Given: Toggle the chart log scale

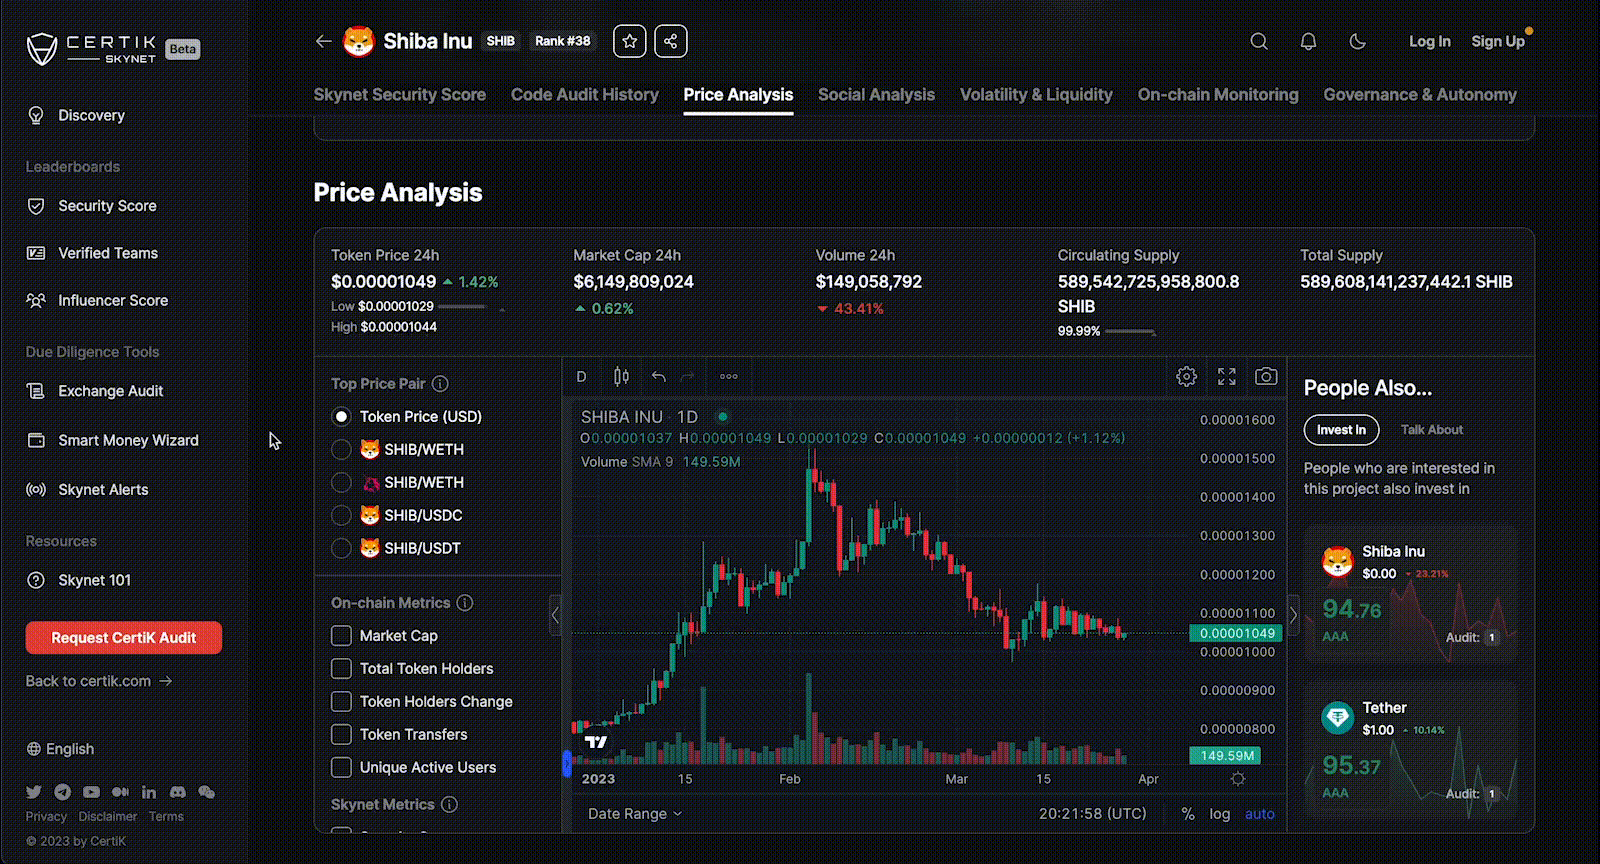Looking at the screenshot, I should 1220,814.
